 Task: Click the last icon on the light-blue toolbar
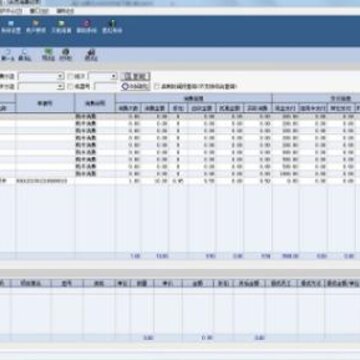click(x=91, y=52)
